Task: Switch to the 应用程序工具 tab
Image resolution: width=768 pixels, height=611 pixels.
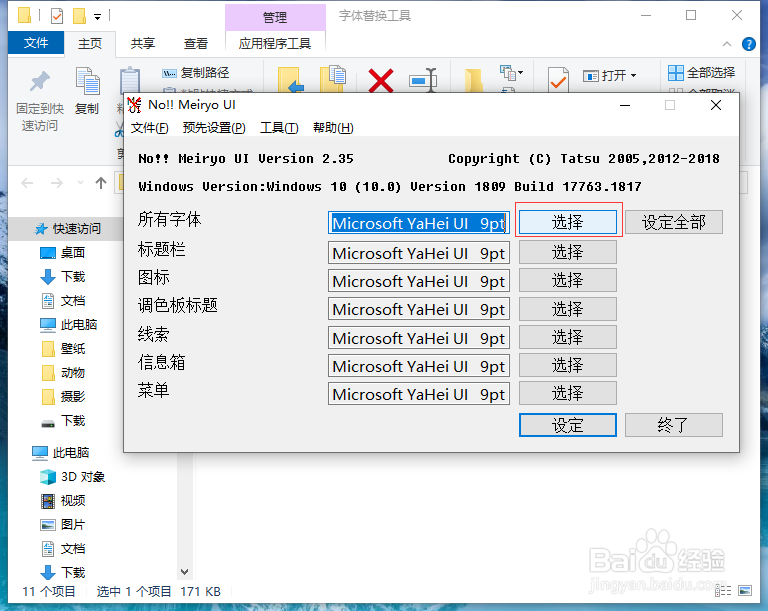Action: click(x=275, y=44)
